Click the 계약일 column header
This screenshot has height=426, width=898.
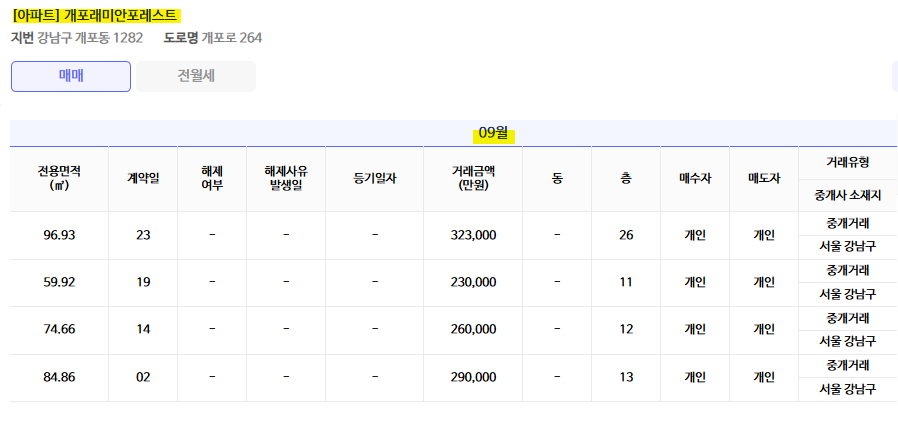click(143, 178)
